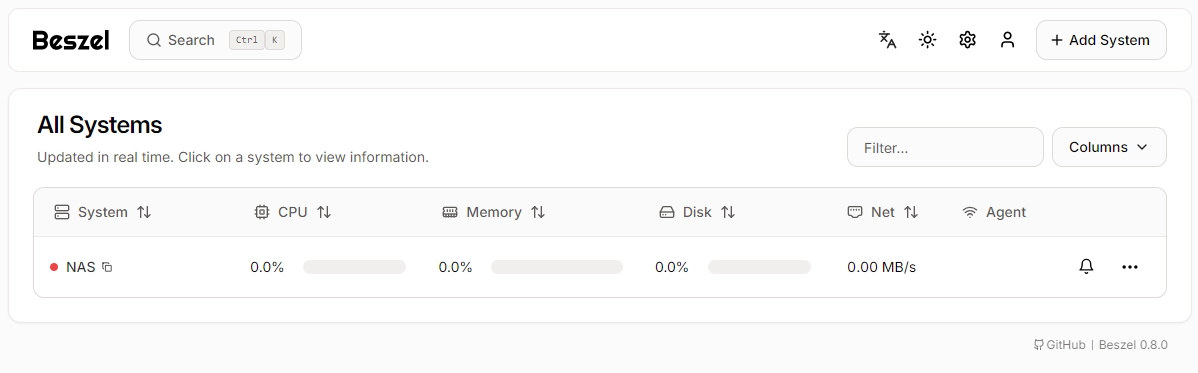Viewport: 1198px width, 373px height.
Task: Open the Search box in header
Action: (215, 40)
